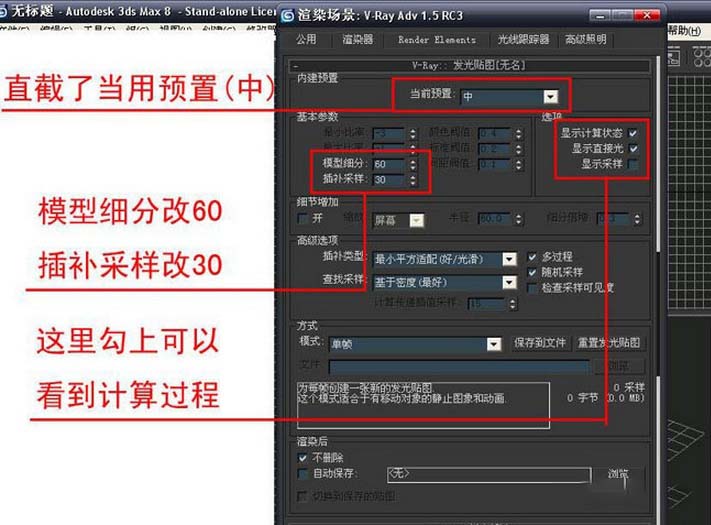Toggle the 显示计算状态 checkbox
Viewport: 711px width, 525px height.
pos(633,133)
